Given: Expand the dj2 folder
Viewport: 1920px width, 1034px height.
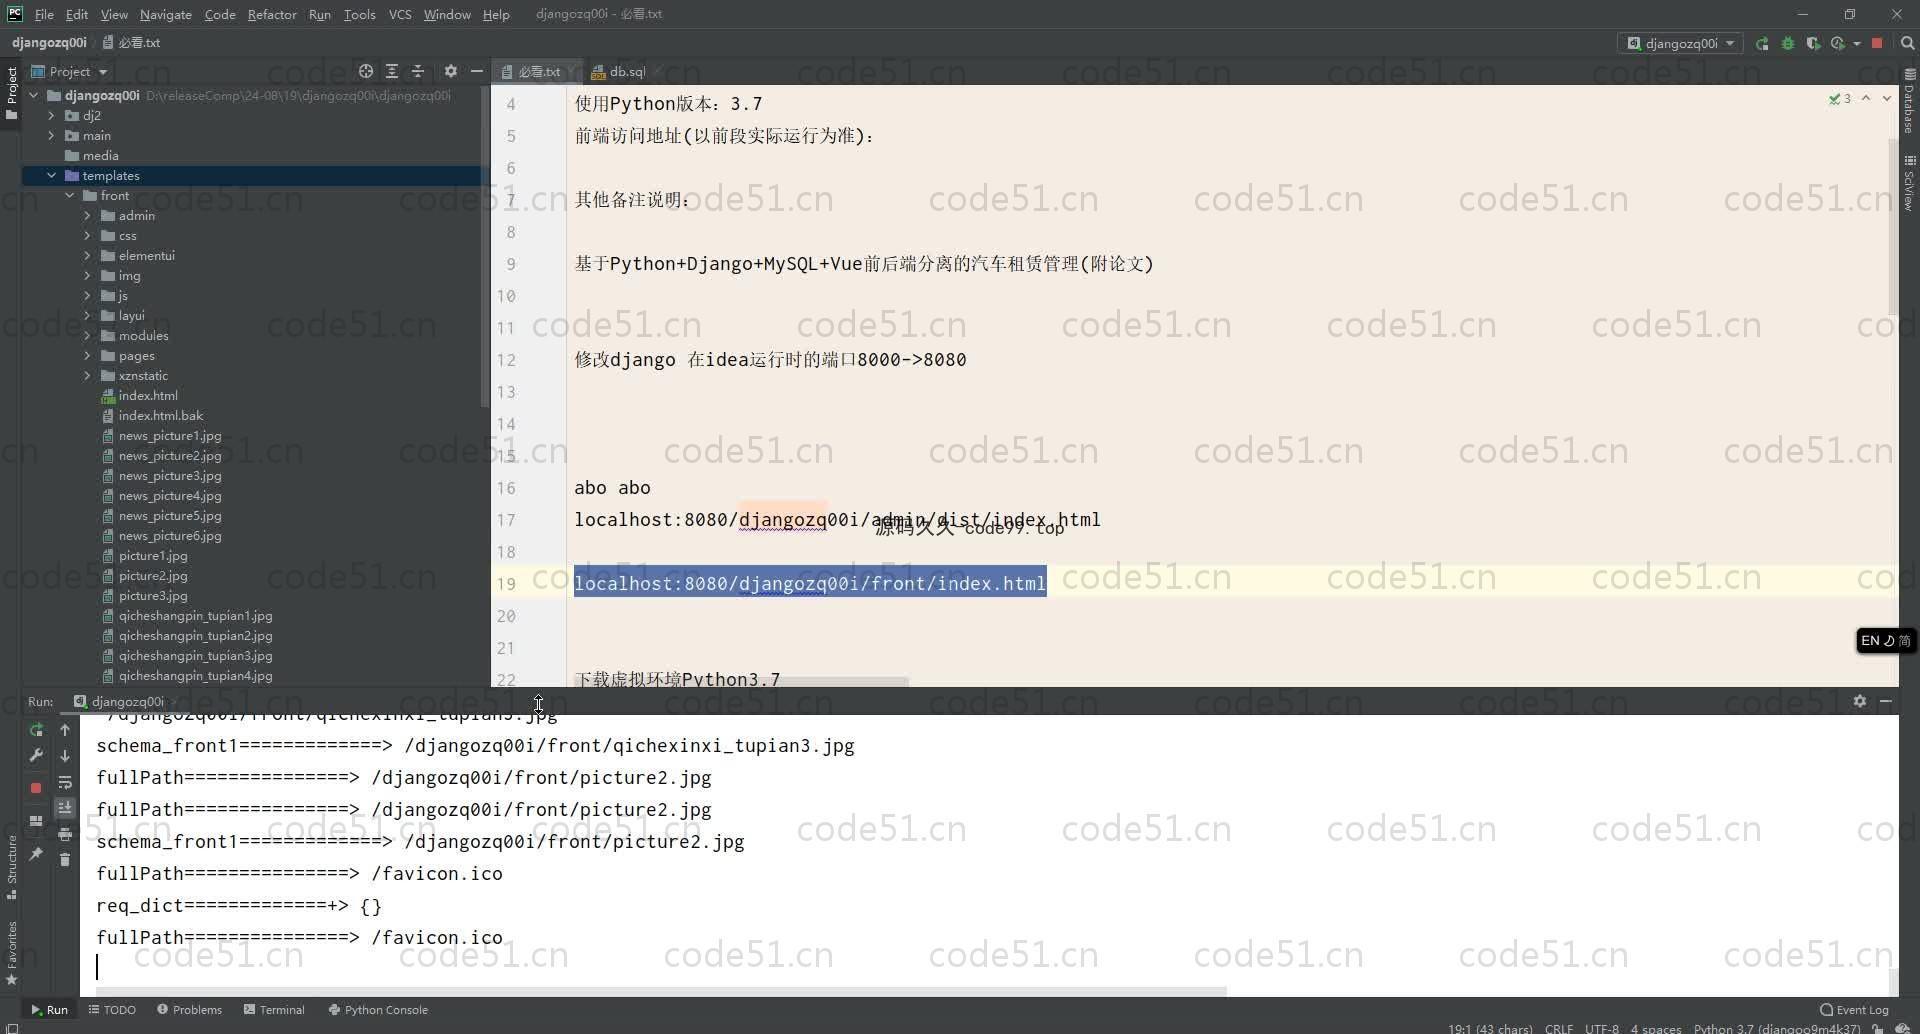Looking at the screenshot, I should click(x=51, y=115).
